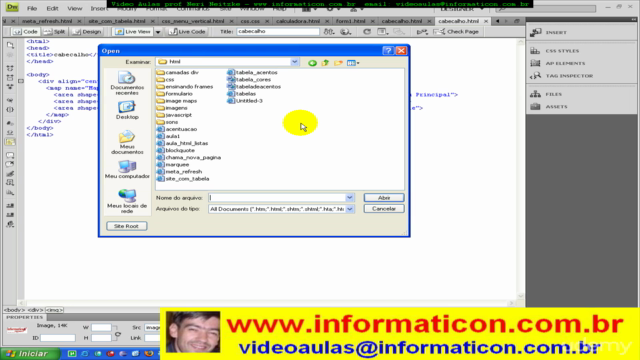
Task: Switch to Split view
Action: coord(54,31)
